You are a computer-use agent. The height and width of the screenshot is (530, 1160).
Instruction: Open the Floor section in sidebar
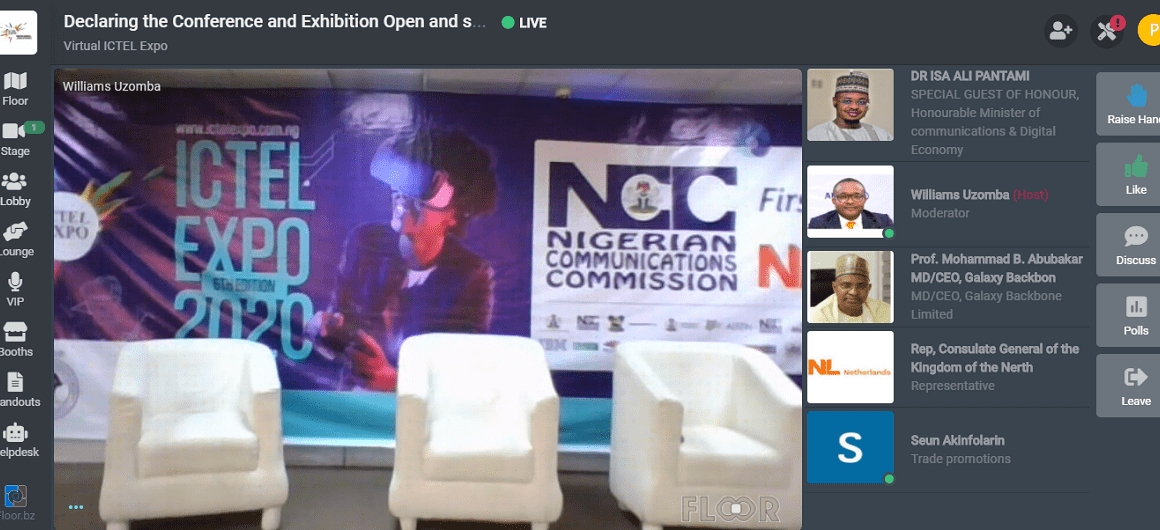15,88
